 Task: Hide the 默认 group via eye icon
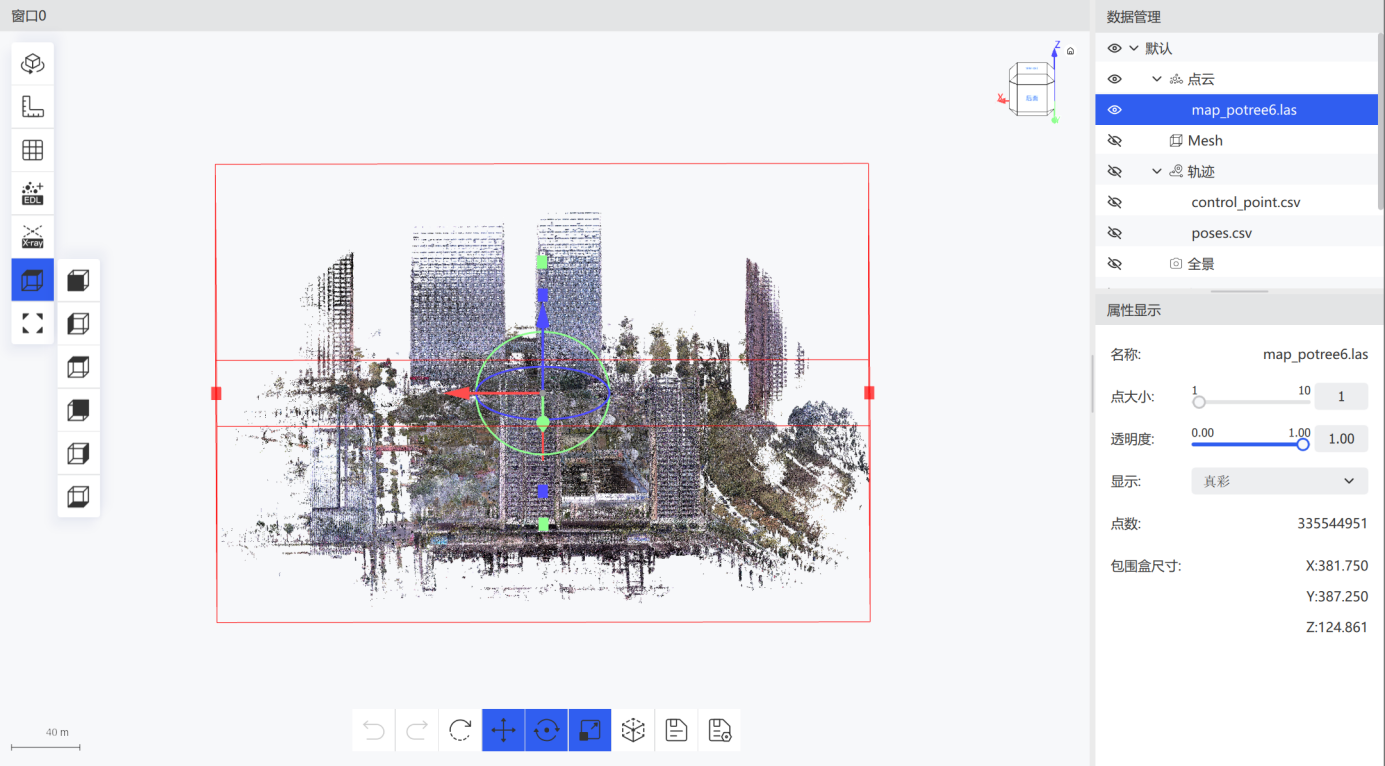1115,48
